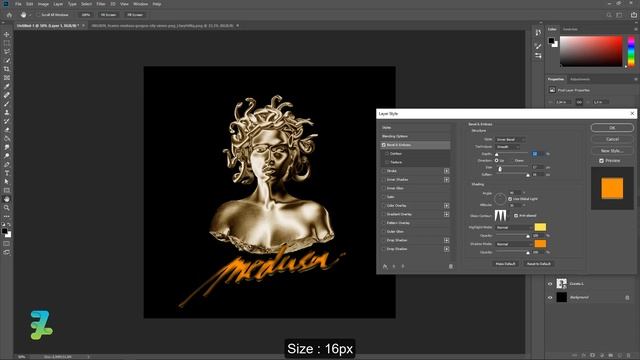The image size is (640, 360).
Task: Open the Layer menu
Action: 58,4
